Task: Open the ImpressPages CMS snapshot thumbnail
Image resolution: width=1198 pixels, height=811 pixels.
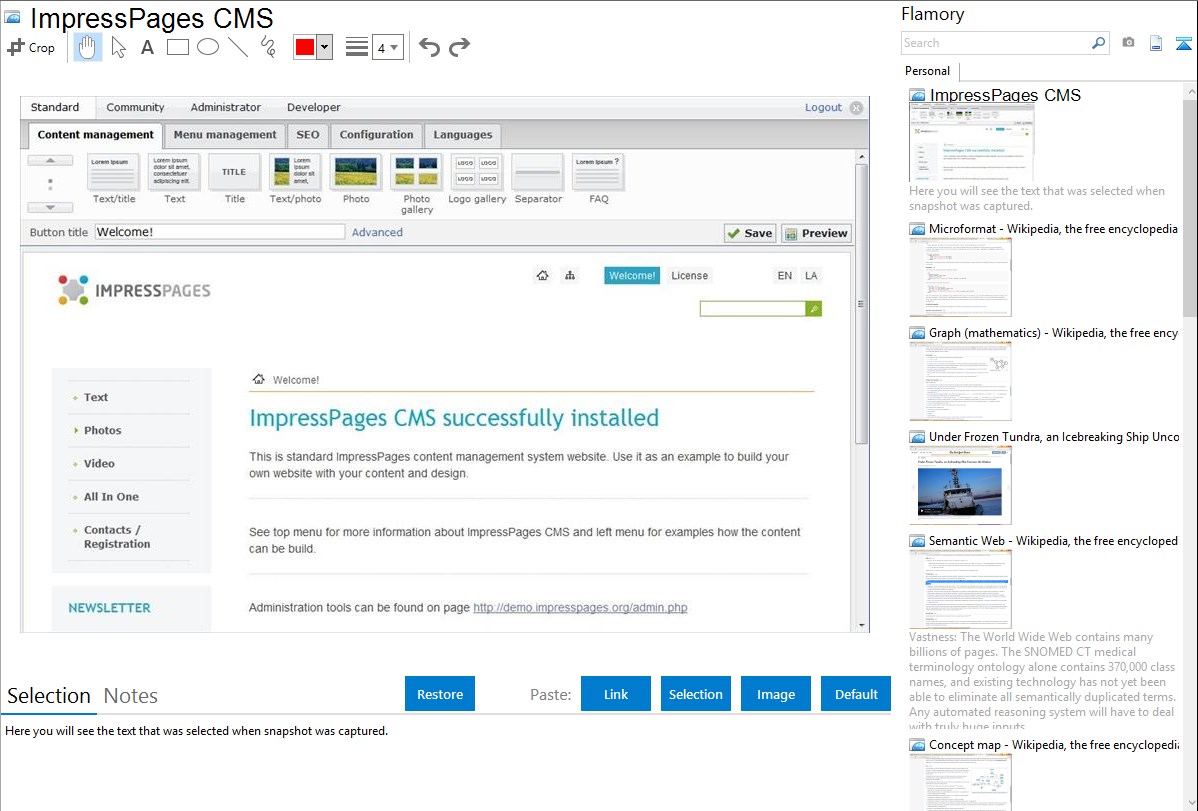Action: pos(971,143)
